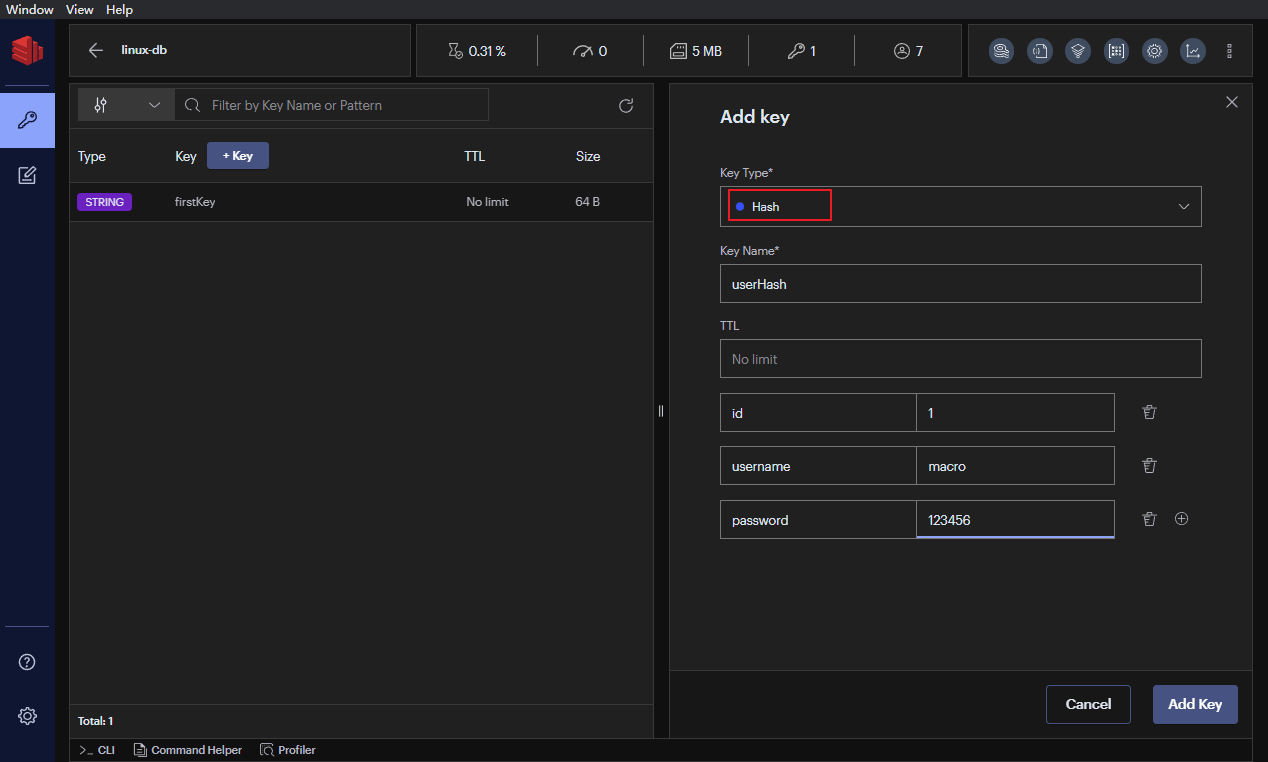This screenshot has width=1268, height=762.
Task: Click the commands per second gauge showing 0
Action: pyautogui.click(x=590, y=51)
